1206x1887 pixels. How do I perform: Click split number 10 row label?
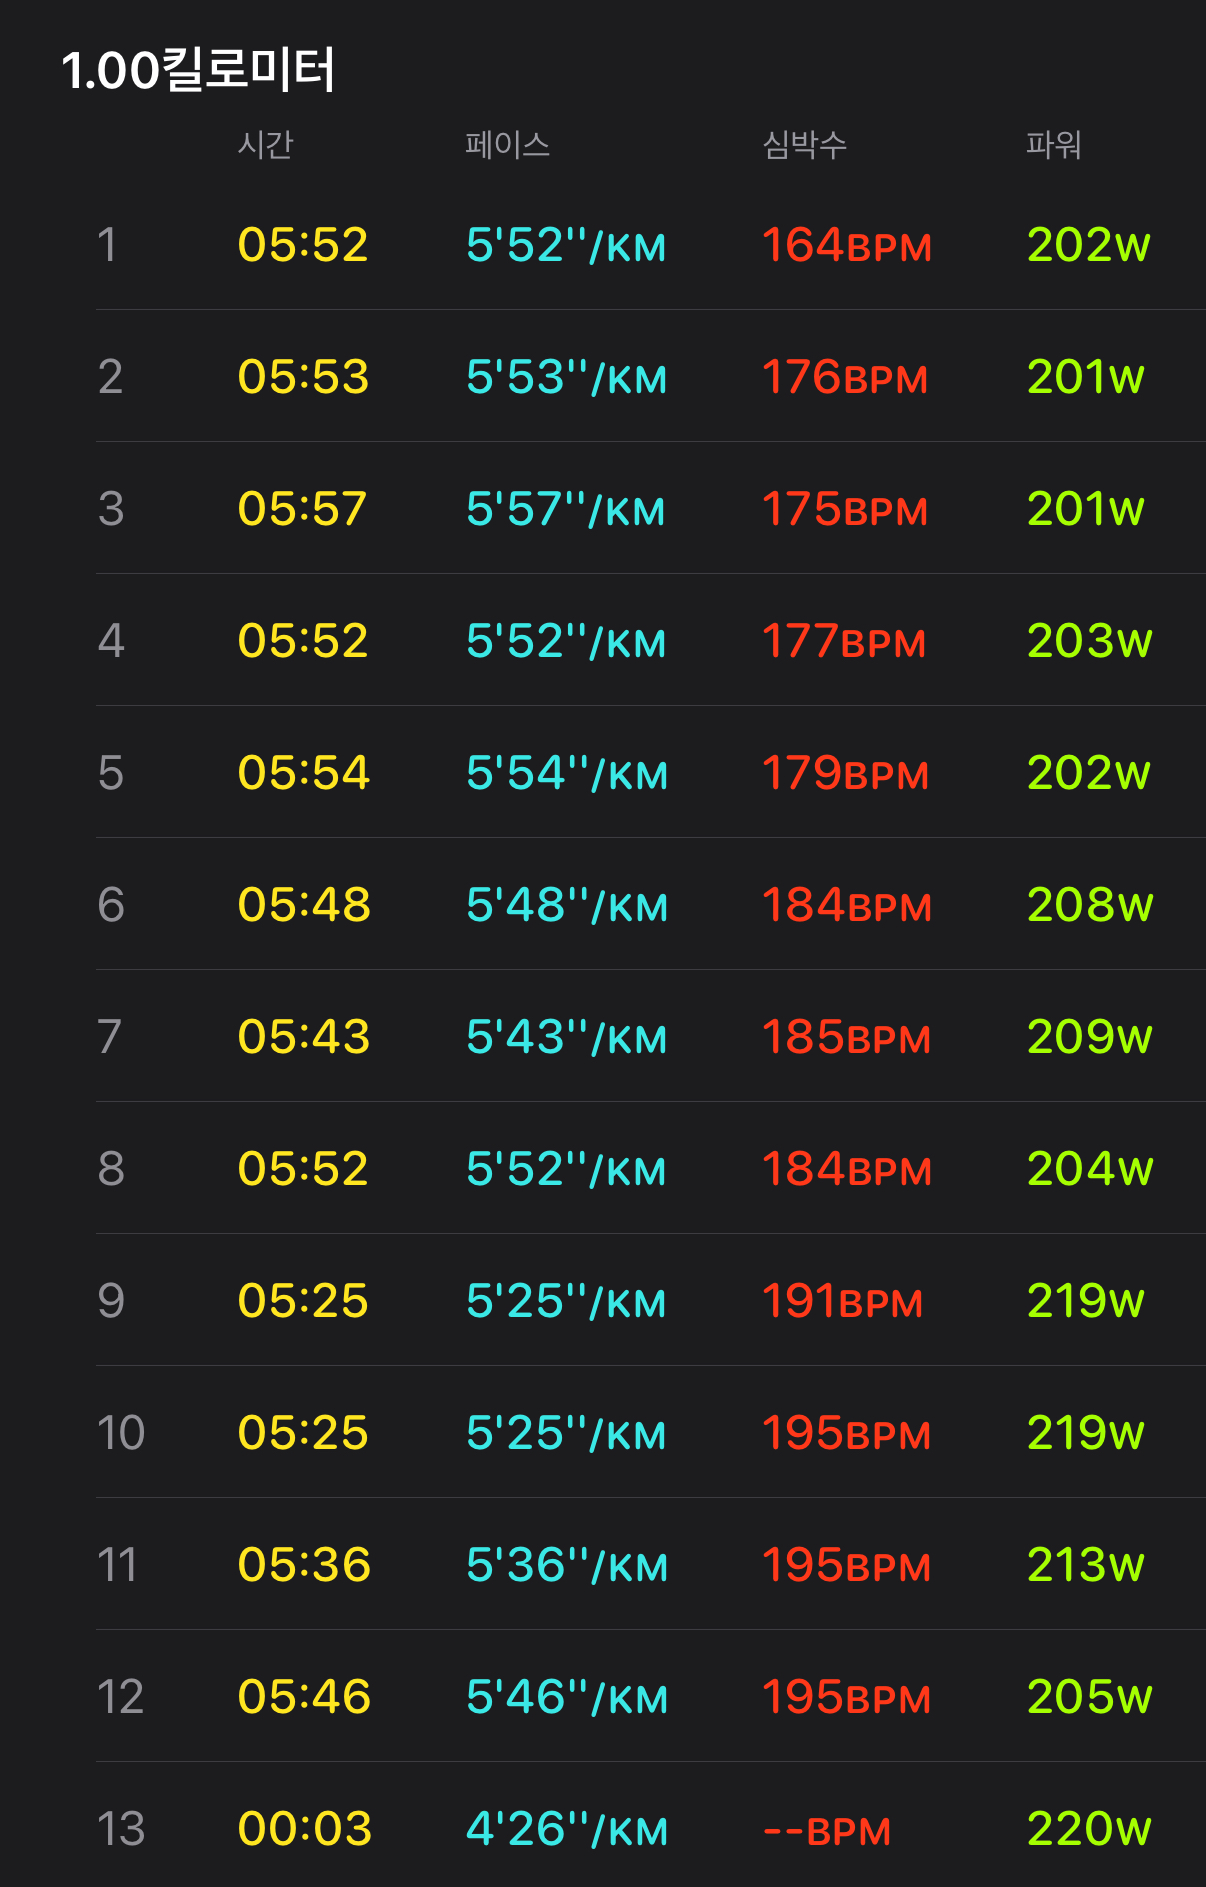120,1433
